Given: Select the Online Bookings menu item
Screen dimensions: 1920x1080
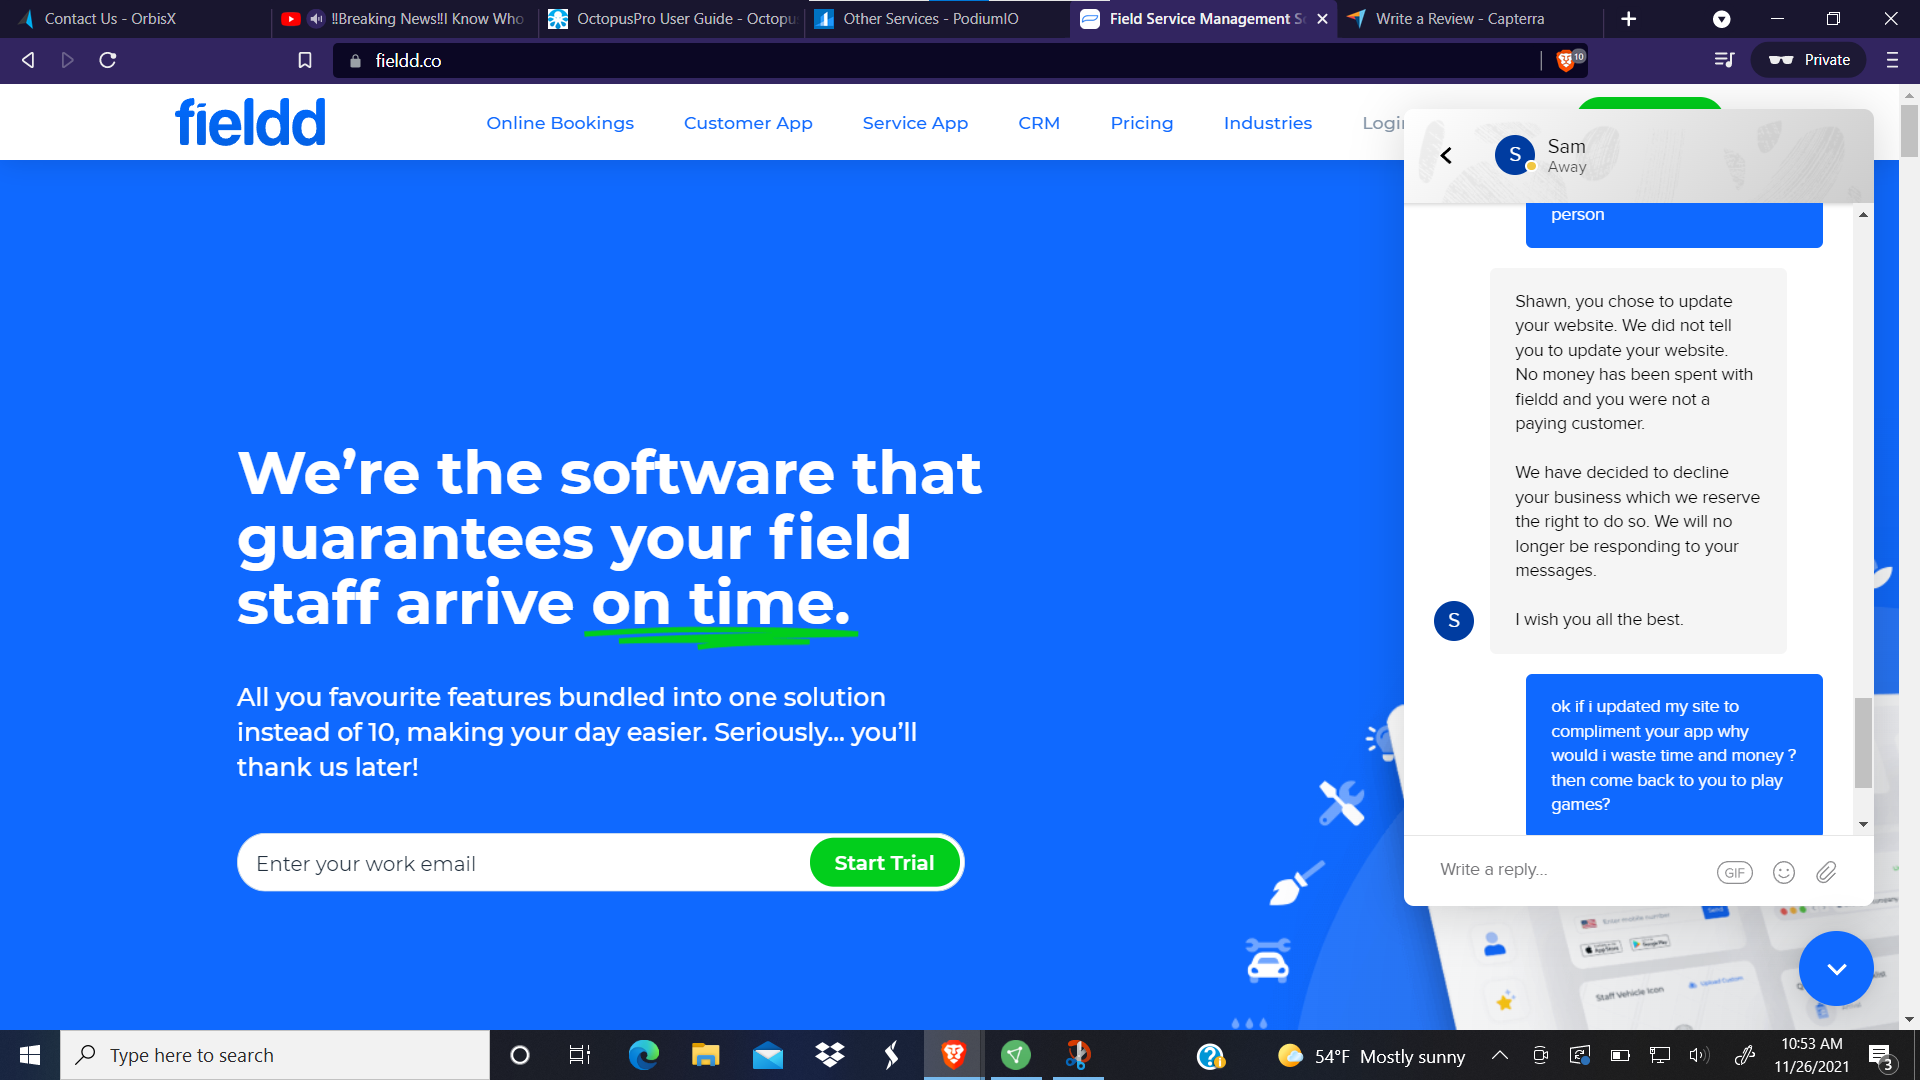Looking at the screenshot, I should tap(559, 121).
